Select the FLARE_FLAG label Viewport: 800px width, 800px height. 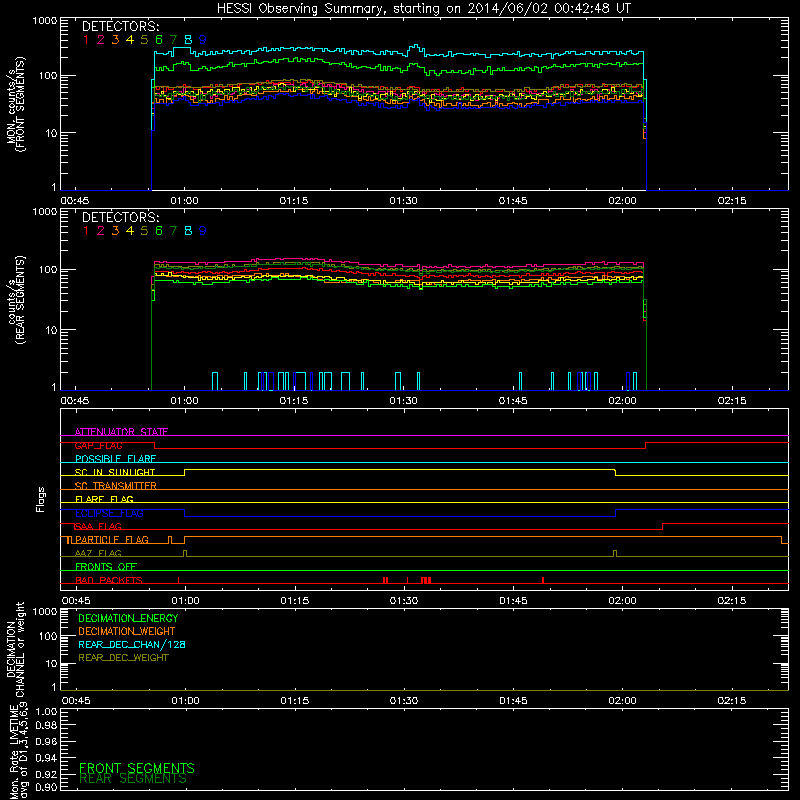point(104,499)
